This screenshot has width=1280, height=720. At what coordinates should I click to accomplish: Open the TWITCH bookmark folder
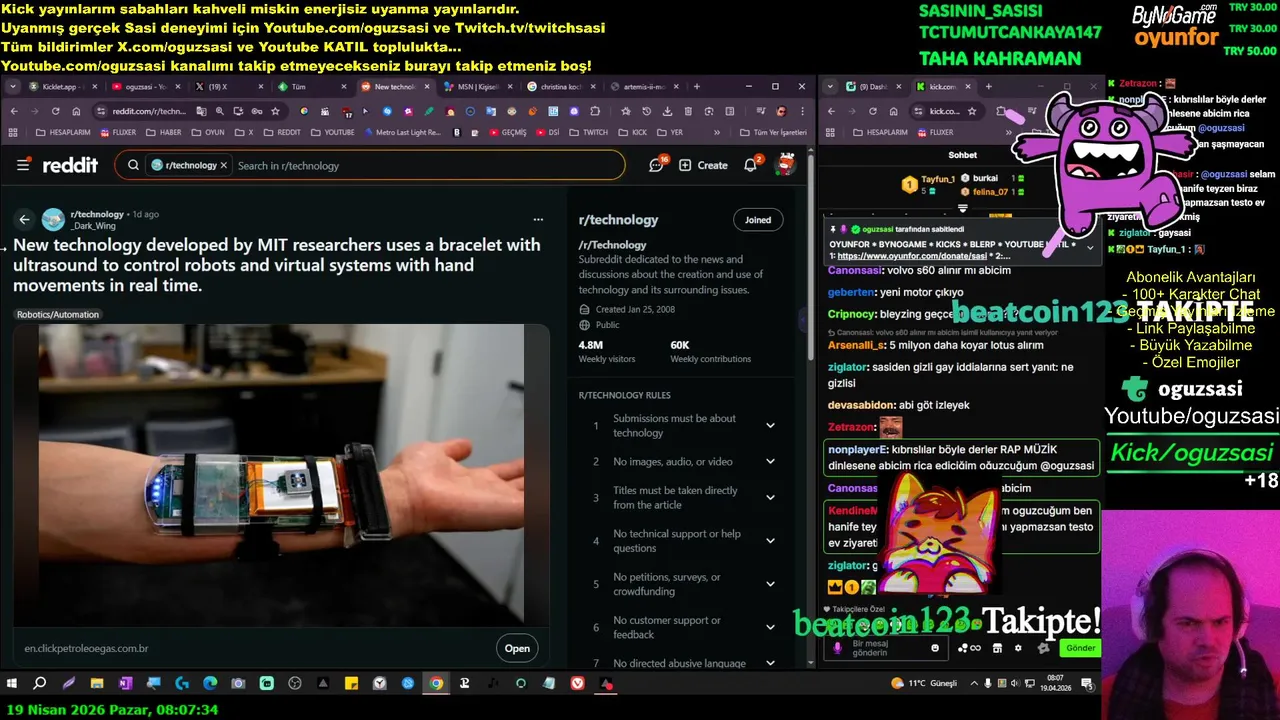[589, 132]
